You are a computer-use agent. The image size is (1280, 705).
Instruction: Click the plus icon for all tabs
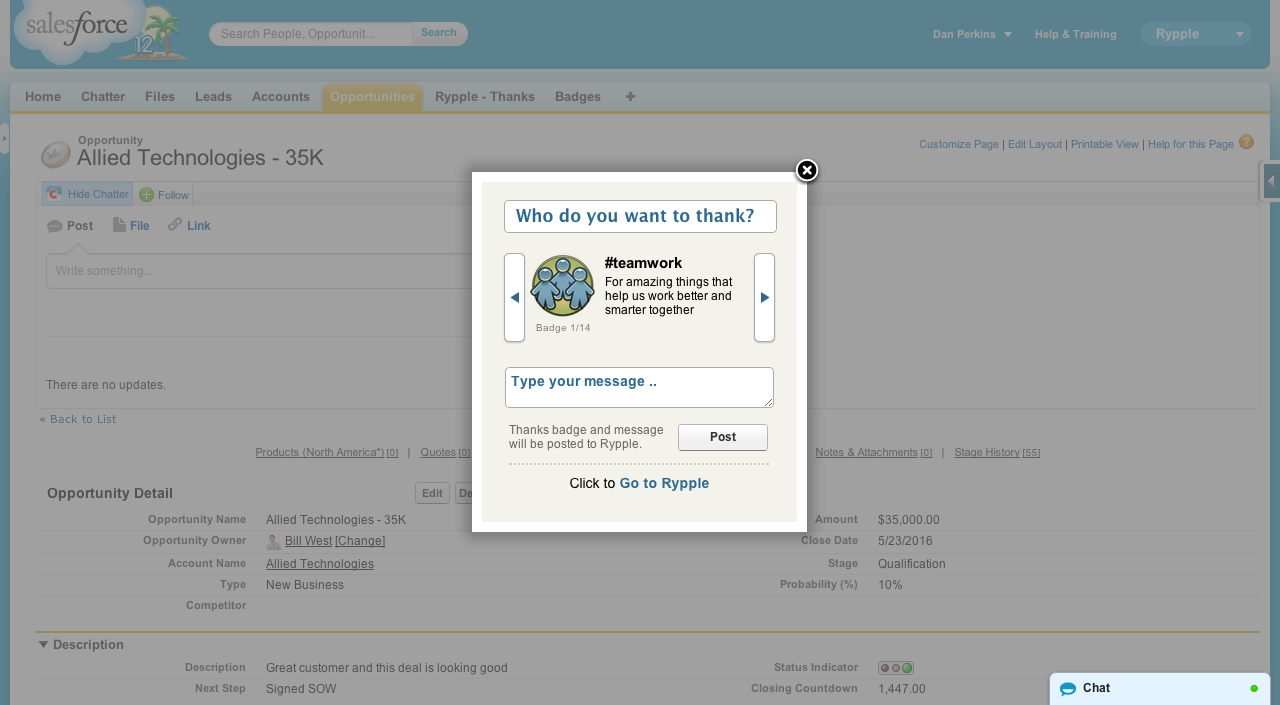630,97
